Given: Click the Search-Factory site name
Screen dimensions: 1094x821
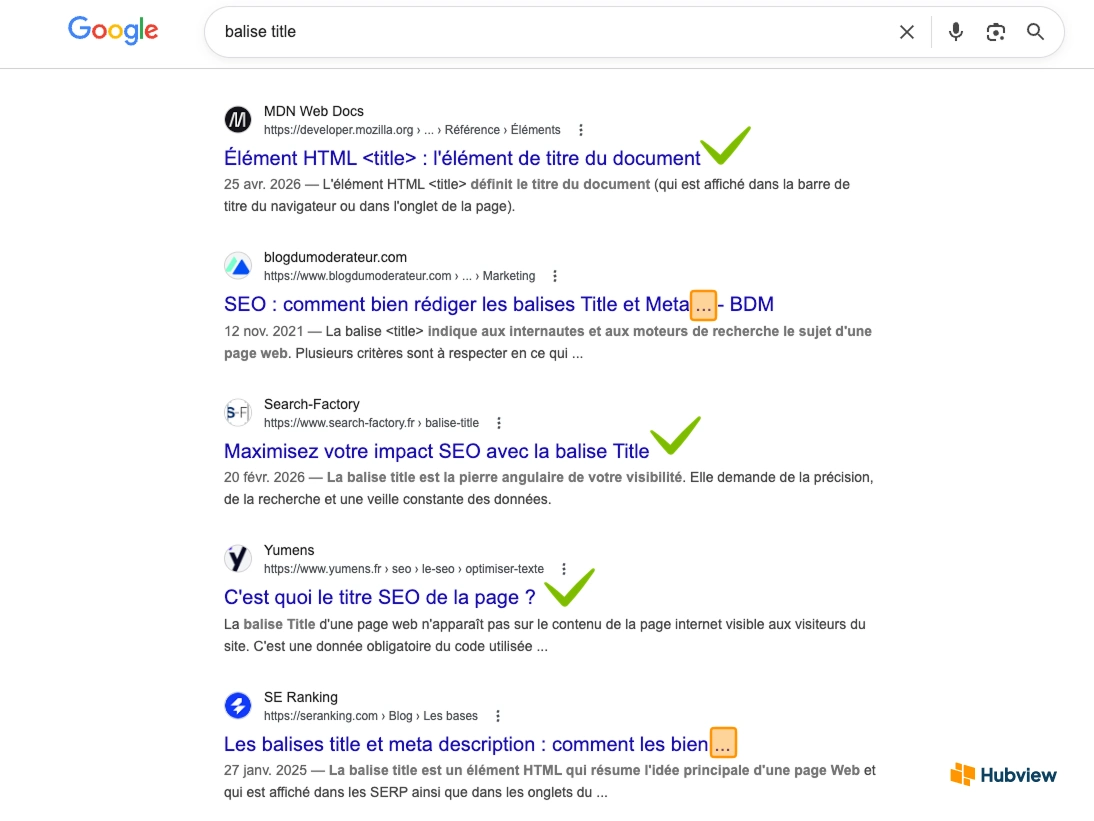Looking at the screenshot, I should [311, 405].
